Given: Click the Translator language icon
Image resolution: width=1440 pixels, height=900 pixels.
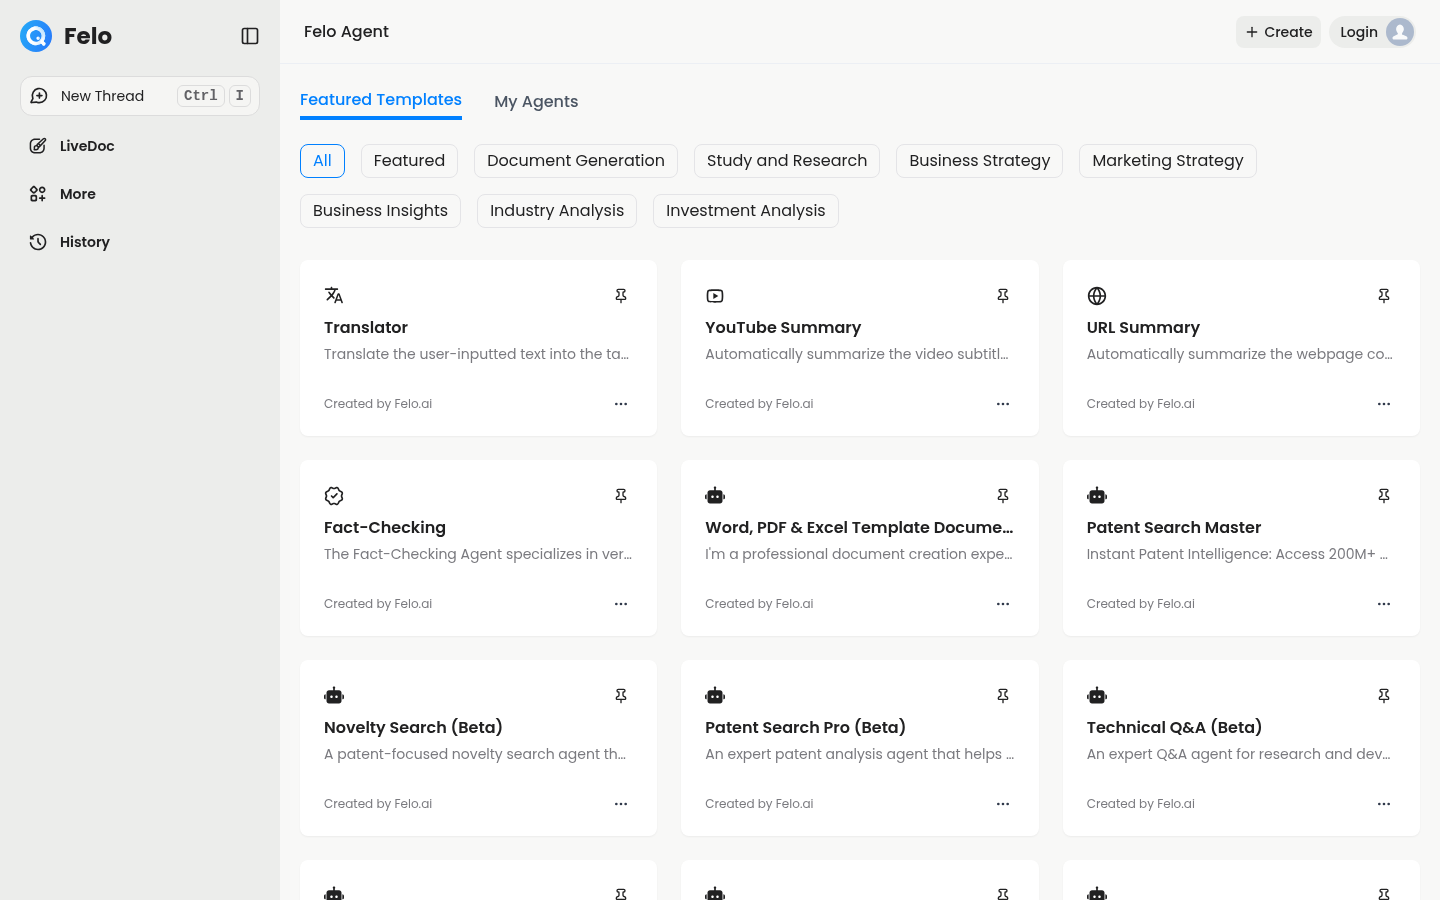Looking at the screenshot, I should 334,296.
